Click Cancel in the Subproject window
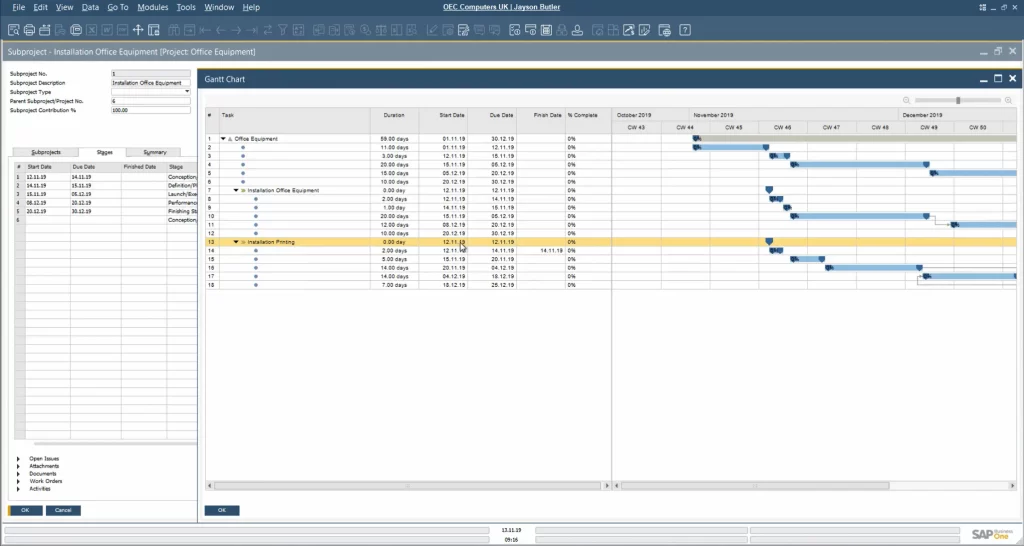The image size is (1024, 546). [x=63, y=510]
